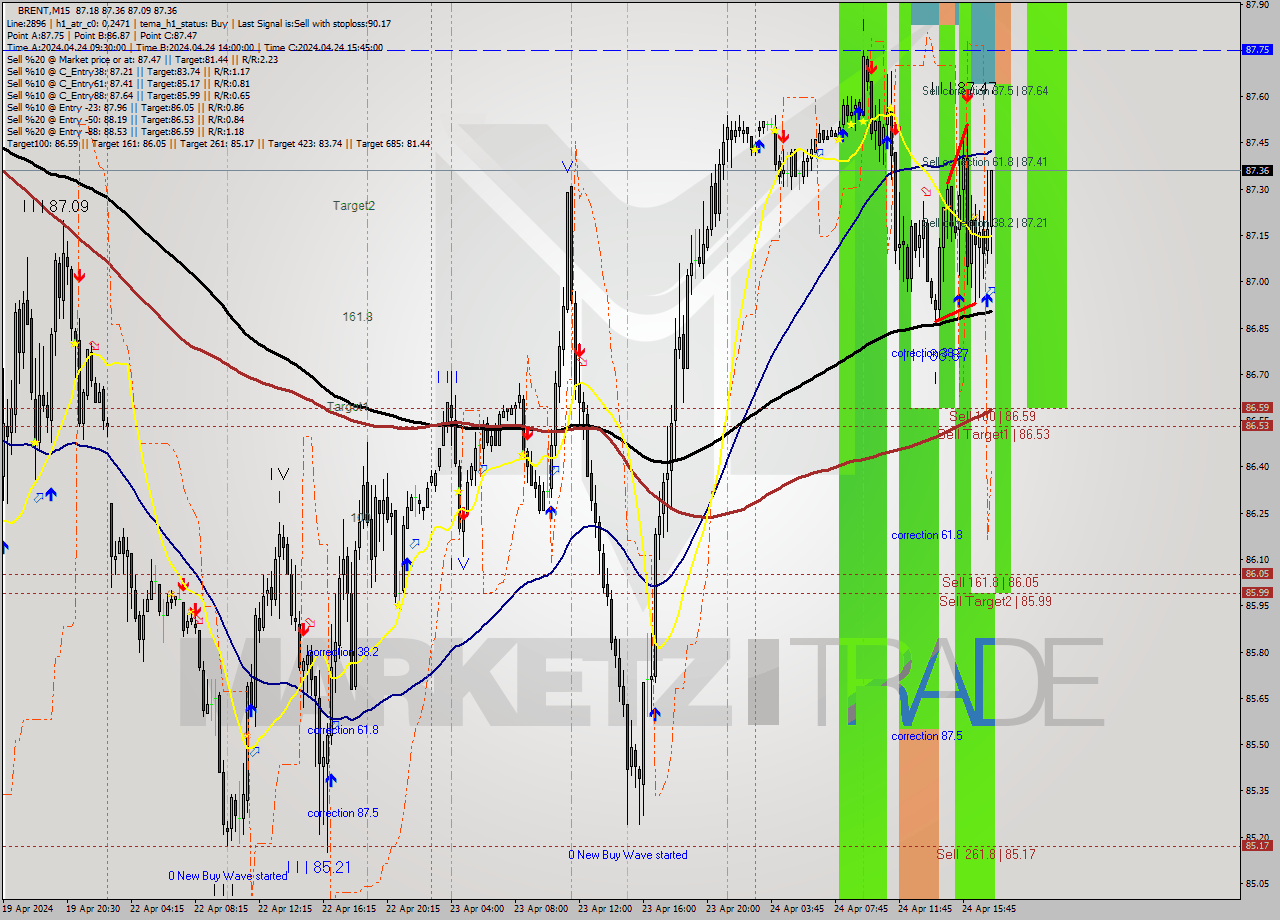Click the 86.25 price scale value

click(x=1257, y=513)
